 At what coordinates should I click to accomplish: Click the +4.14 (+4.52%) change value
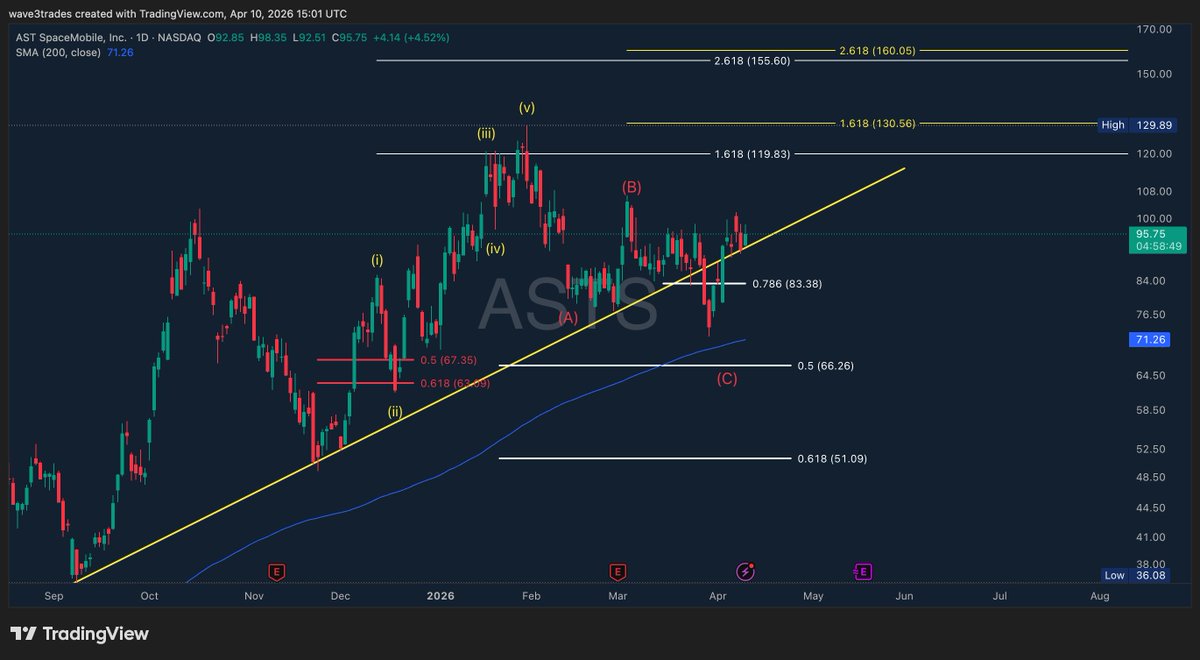point(410,37)
